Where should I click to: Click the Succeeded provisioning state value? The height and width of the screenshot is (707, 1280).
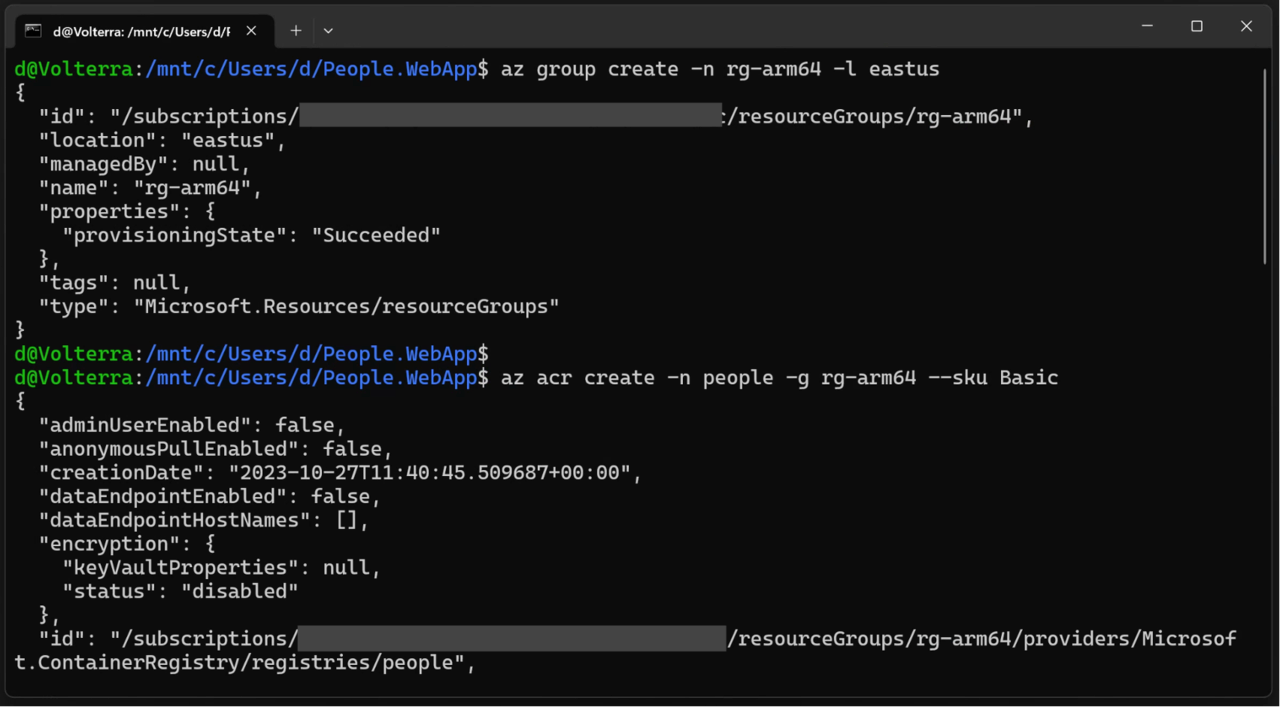pos(376,234)
